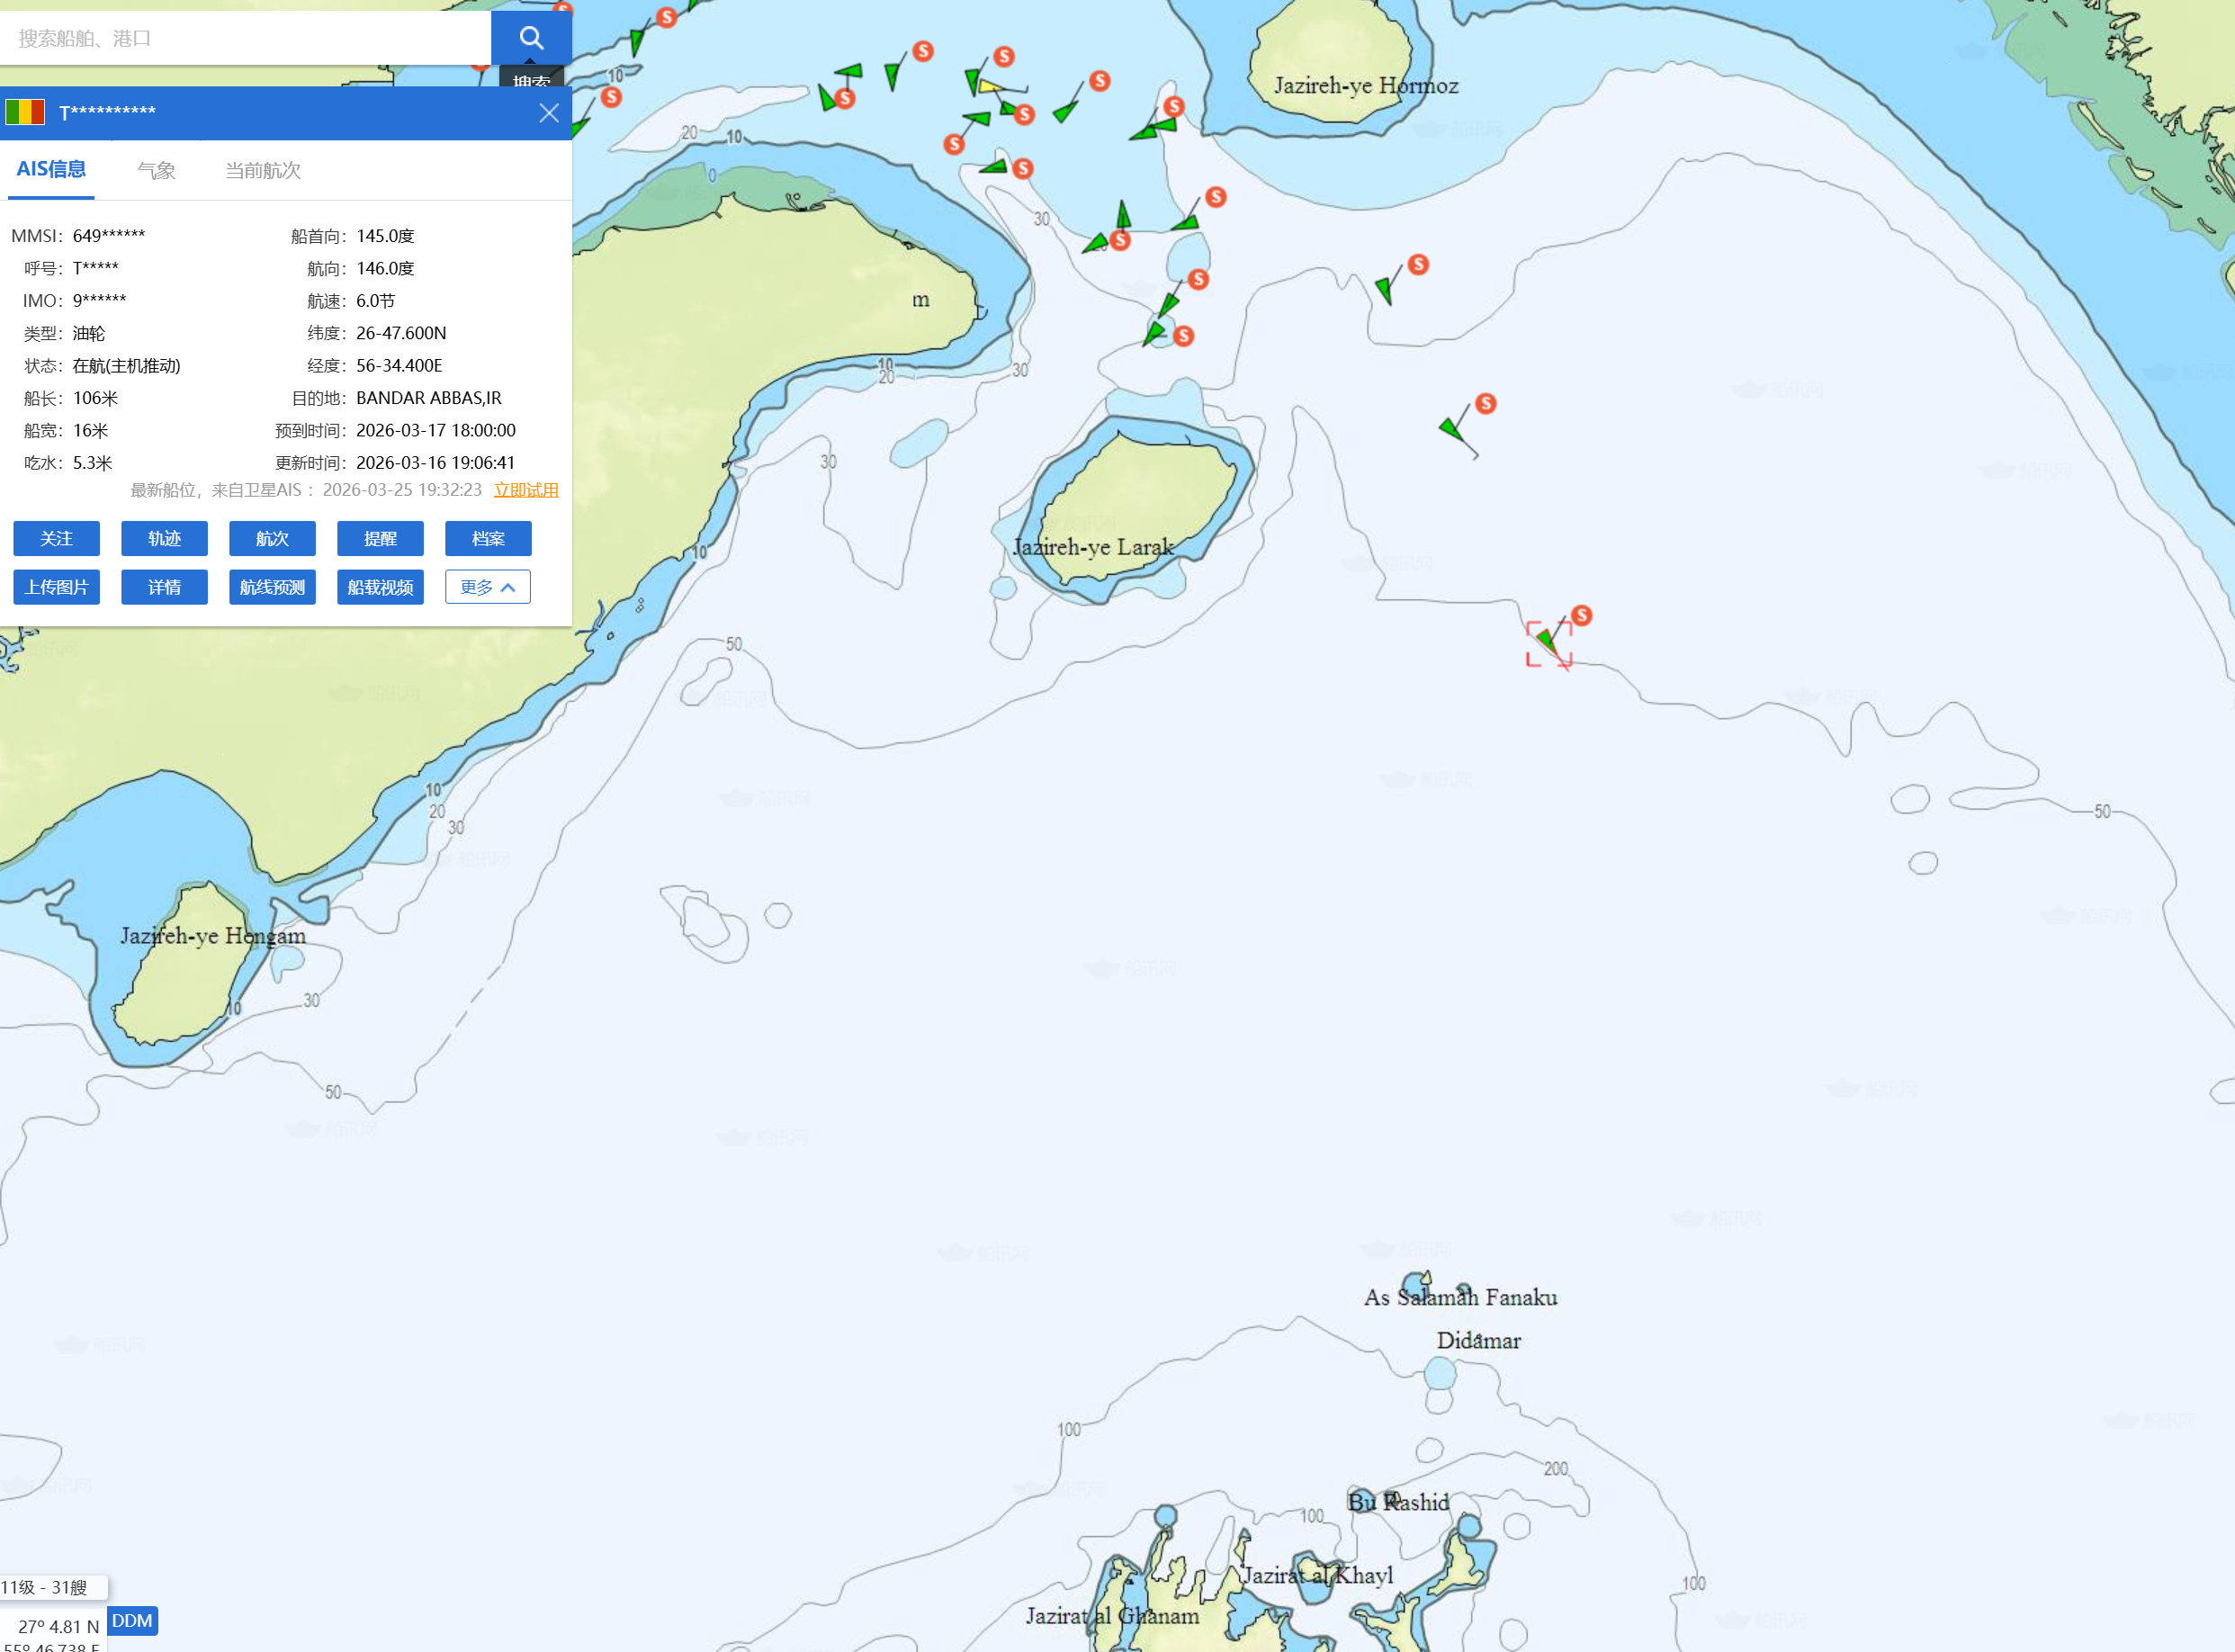Click the 上传图片 upload button

coord(56,587)
